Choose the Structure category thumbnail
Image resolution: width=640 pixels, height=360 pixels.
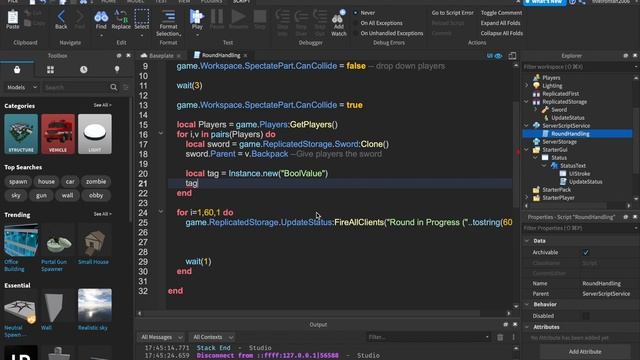click(21, 134)
